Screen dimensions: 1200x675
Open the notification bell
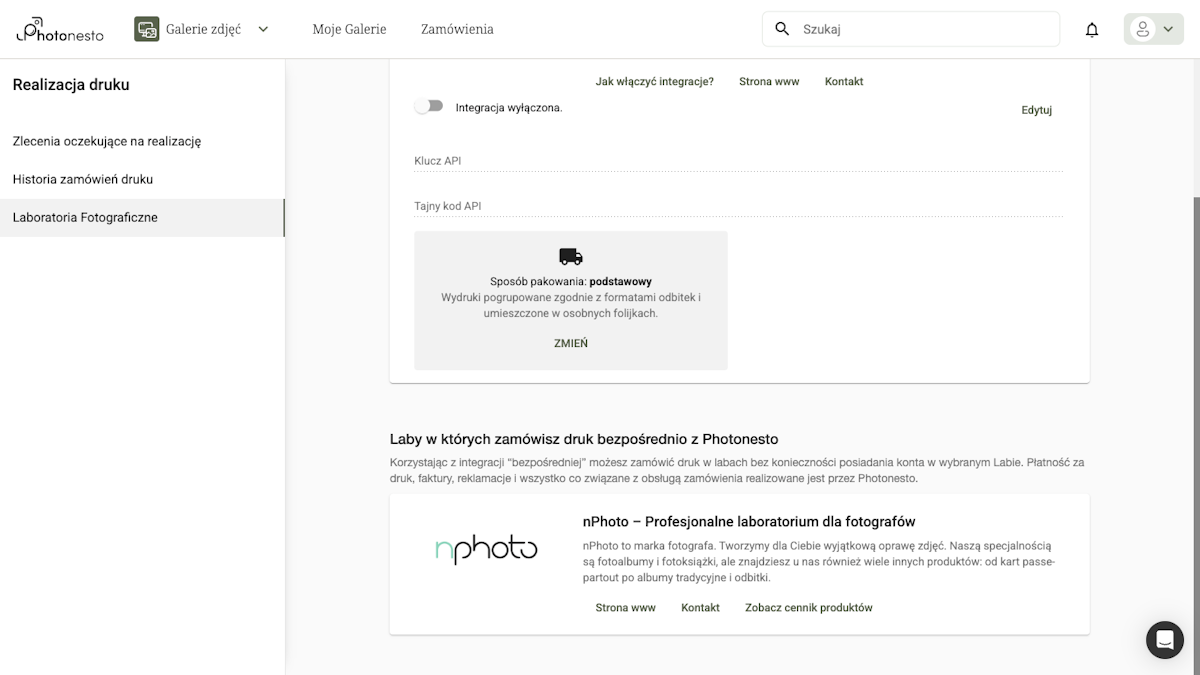1091,30
